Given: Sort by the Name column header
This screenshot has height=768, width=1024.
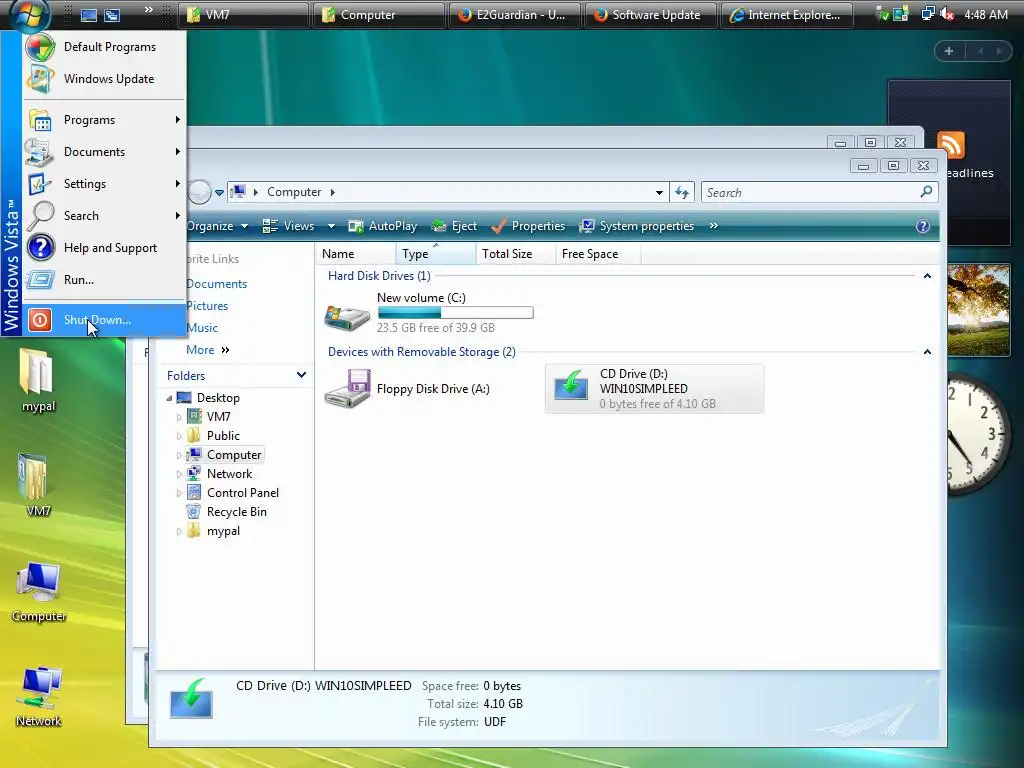Looking at the screenshot, I should click(x=356, y=254).
